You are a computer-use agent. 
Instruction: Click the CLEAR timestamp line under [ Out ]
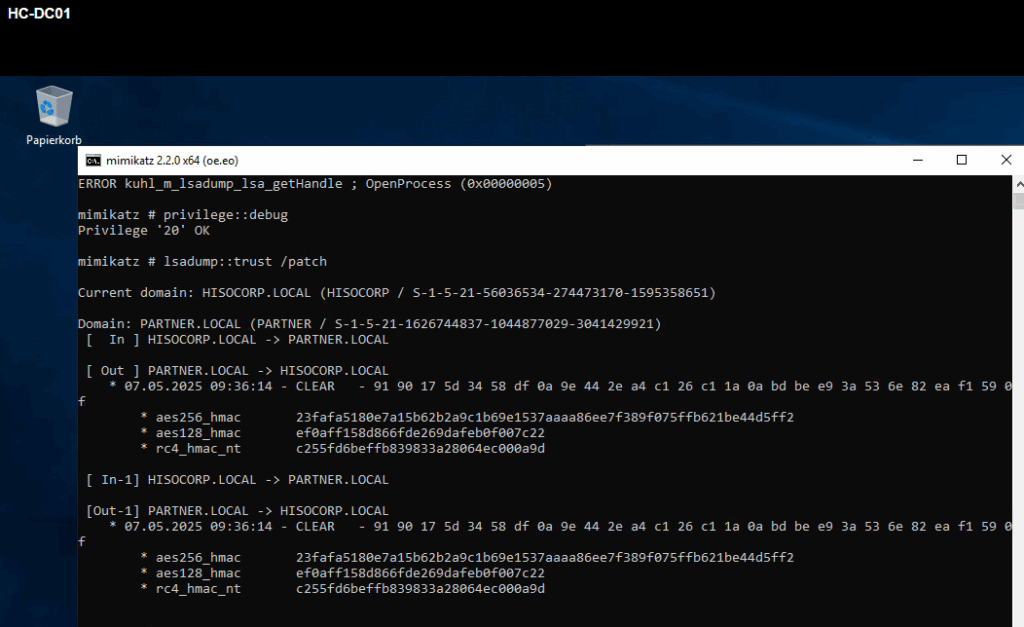[560, 387]
